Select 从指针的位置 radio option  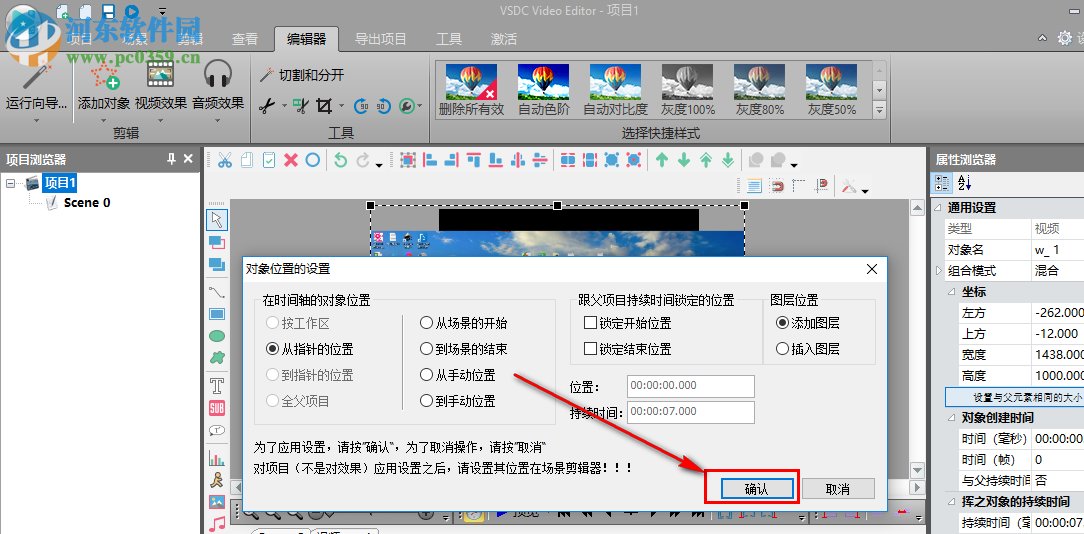tap(310, 349)
